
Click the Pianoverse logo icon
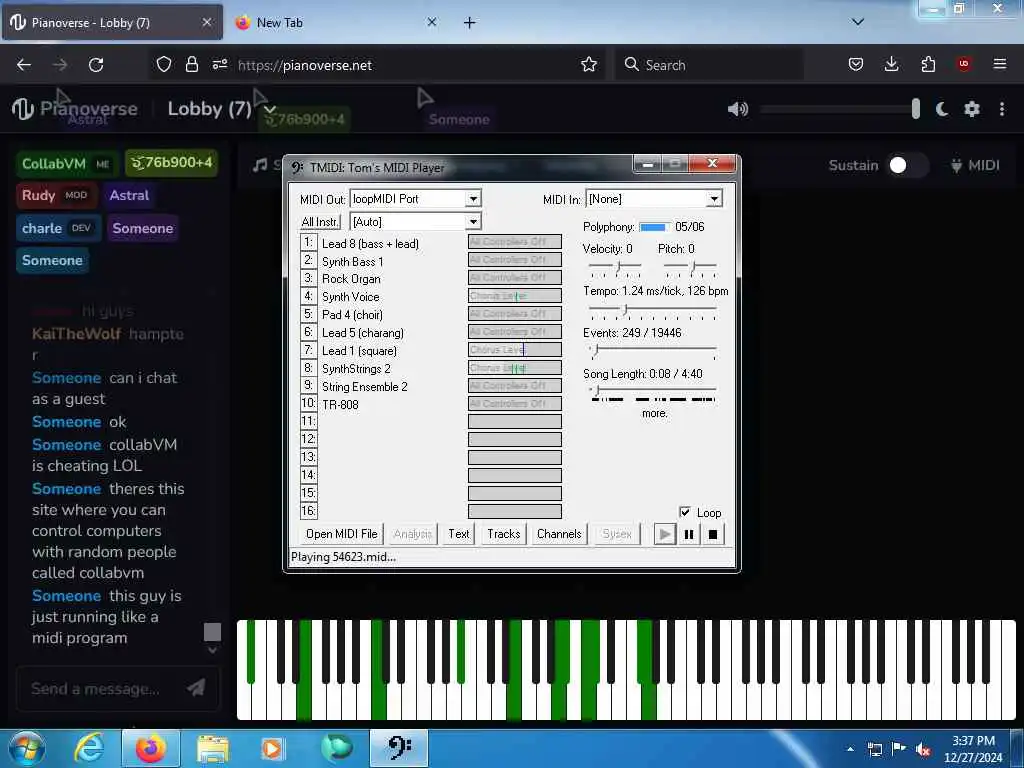pos(22,109)
